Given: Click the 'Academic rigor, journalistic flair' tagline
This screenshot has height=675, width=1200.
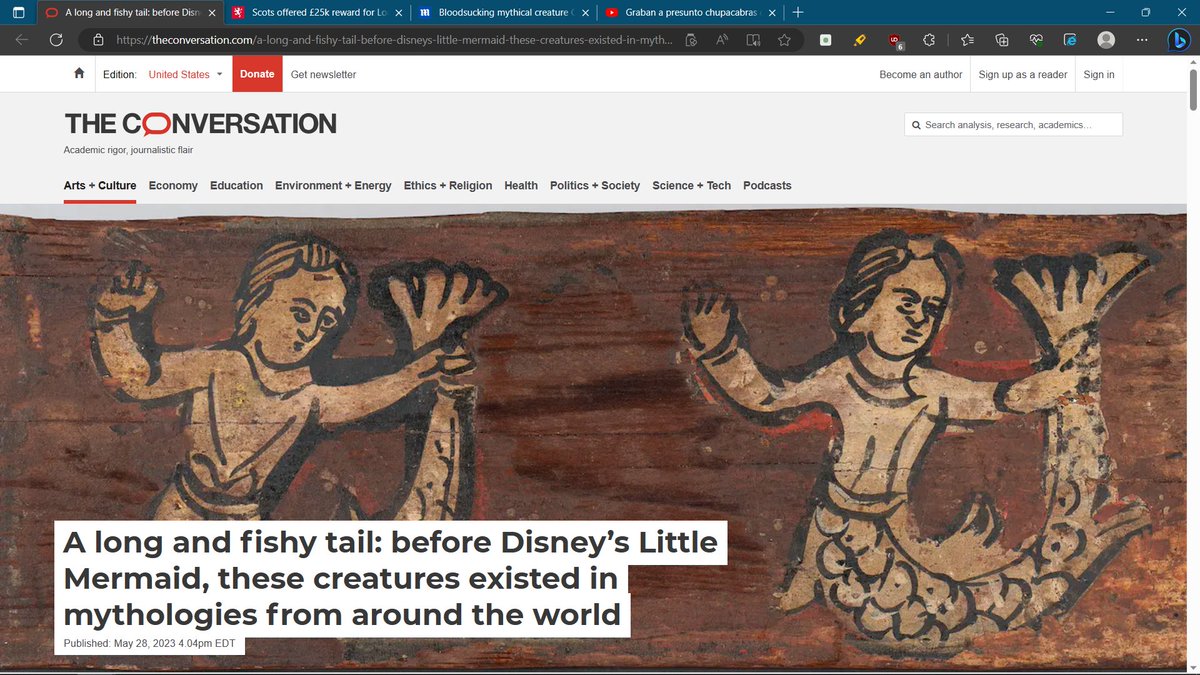Looking at the screenshot, I should [x=128, y=150].
